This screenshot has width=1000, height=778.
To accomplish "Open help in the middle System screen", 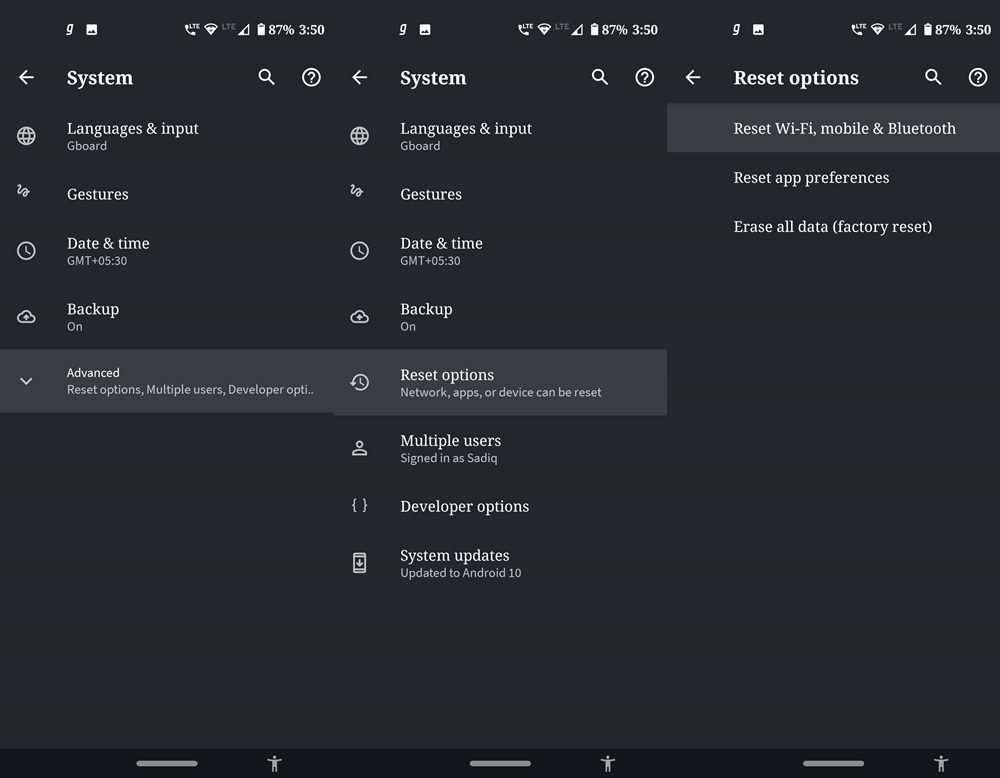I will [x=645, y=77].
